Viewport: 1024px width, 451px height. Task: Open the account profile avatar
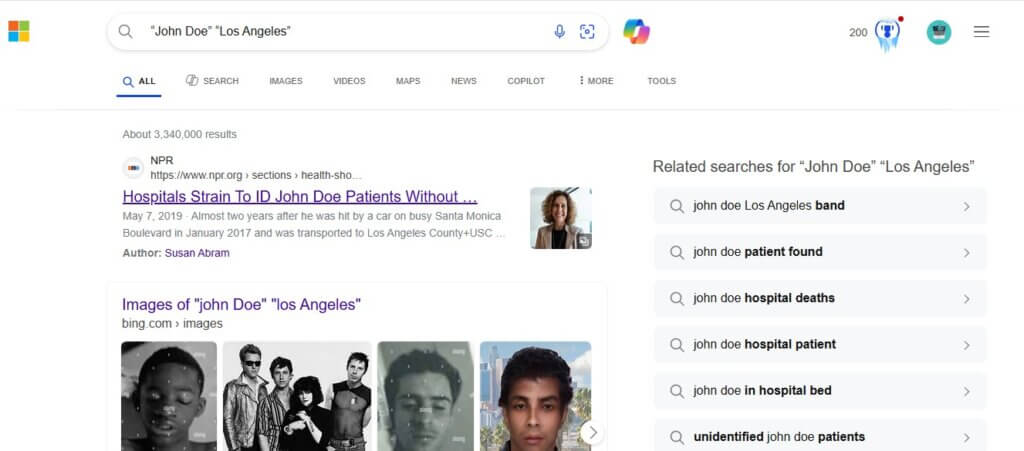tap(938, 32)
